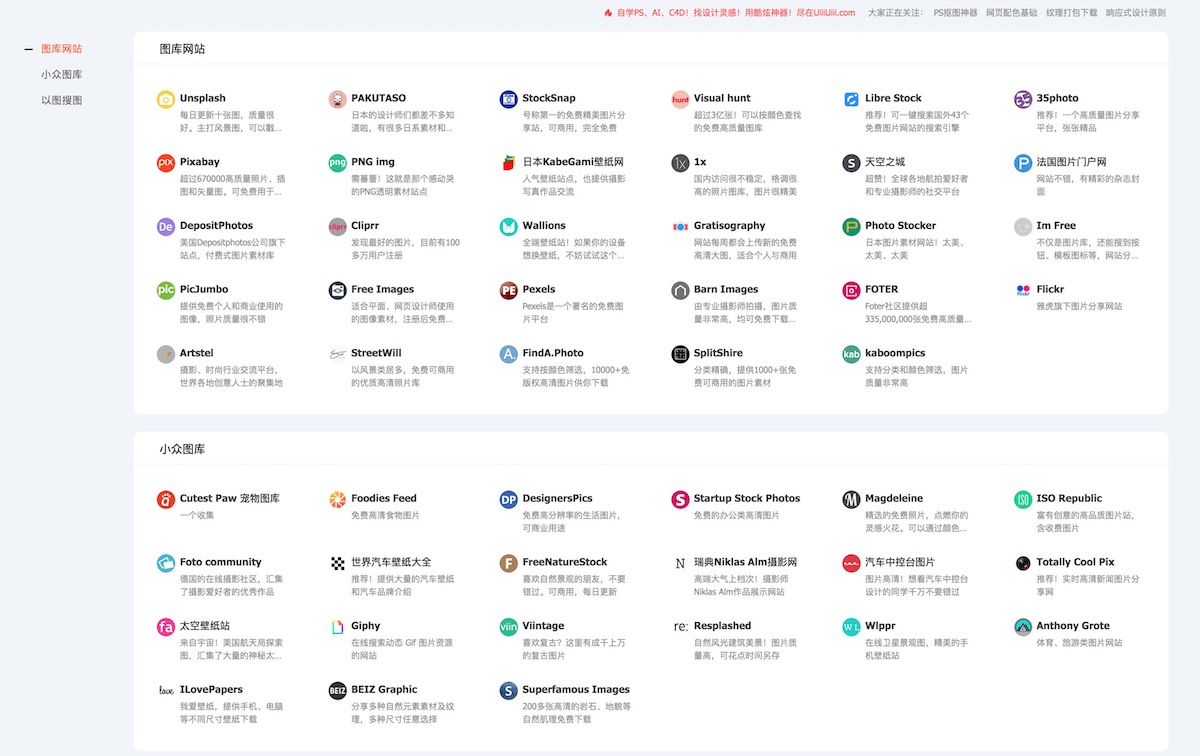Click the 纹理打包下载 top link

[1072, 13]
